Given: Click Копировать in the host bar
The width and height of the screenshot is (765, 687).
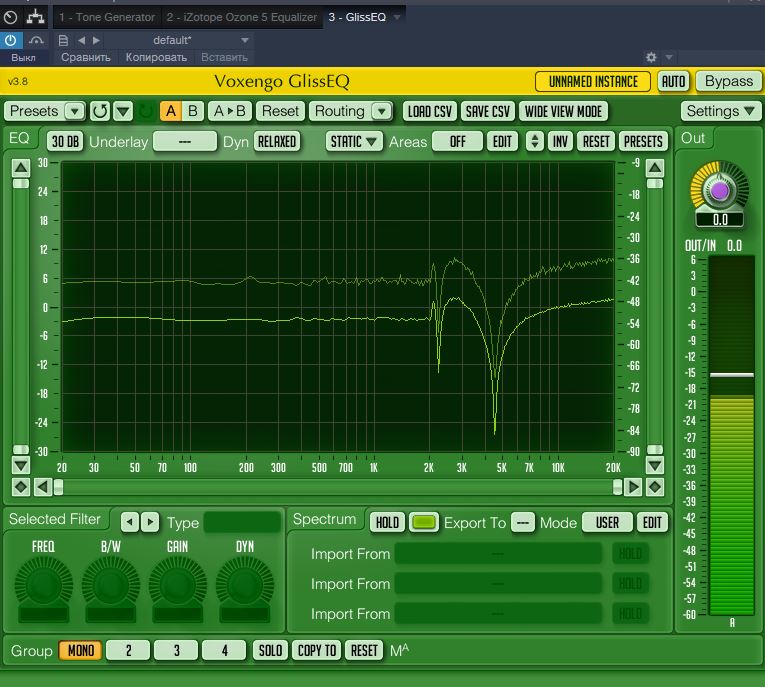Looking at the screenshot, I should point(156,57).
